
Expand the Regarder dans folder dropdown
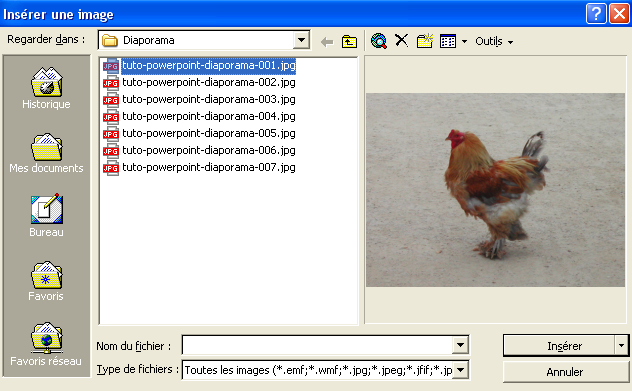[x=301, y=40]
